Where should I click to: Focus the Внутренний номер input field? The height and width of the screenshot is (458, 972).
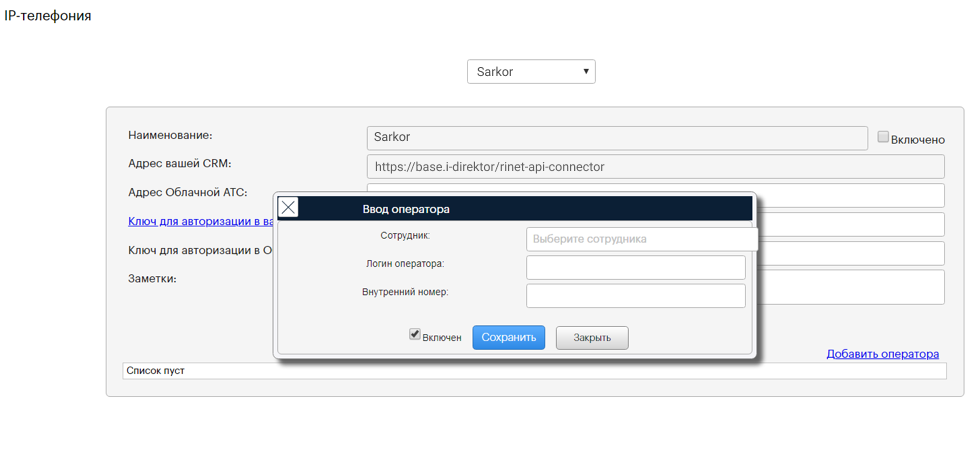coord(635,295)
